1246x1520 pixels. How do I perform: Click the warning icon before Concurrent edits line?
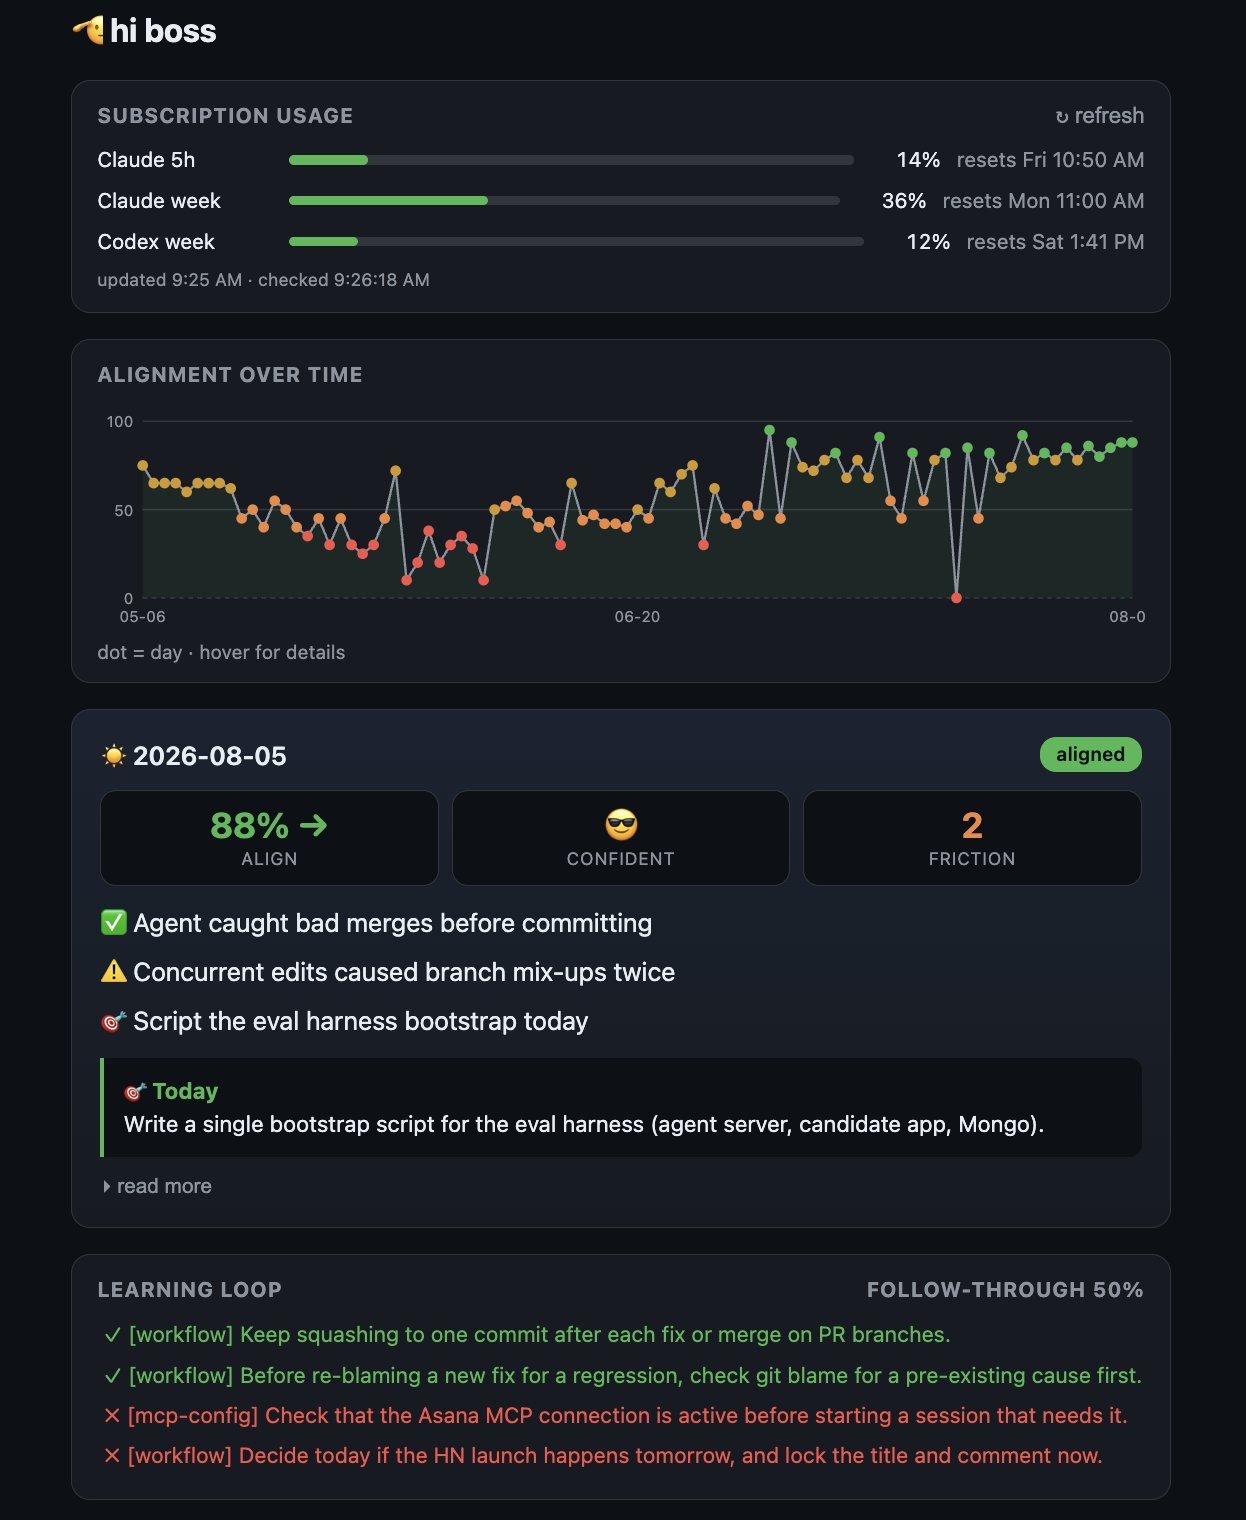coord(114,971)
